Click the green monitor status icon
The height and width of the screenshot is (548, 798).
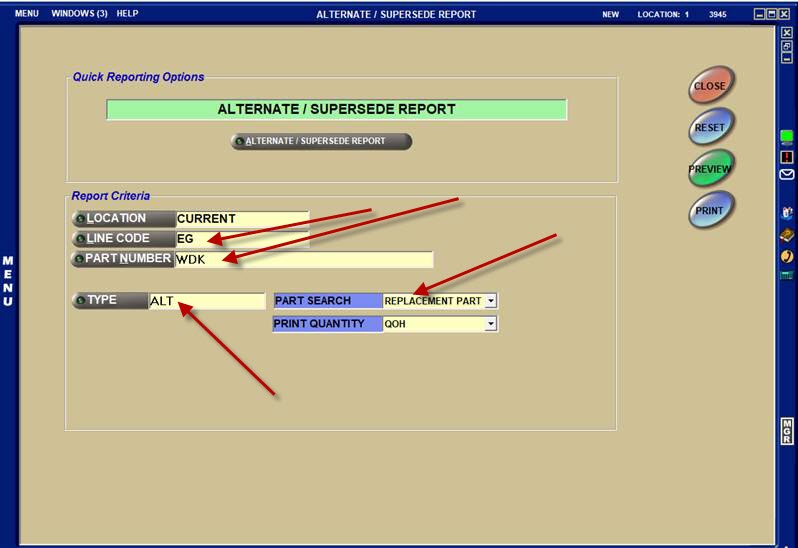coord(787,137)
